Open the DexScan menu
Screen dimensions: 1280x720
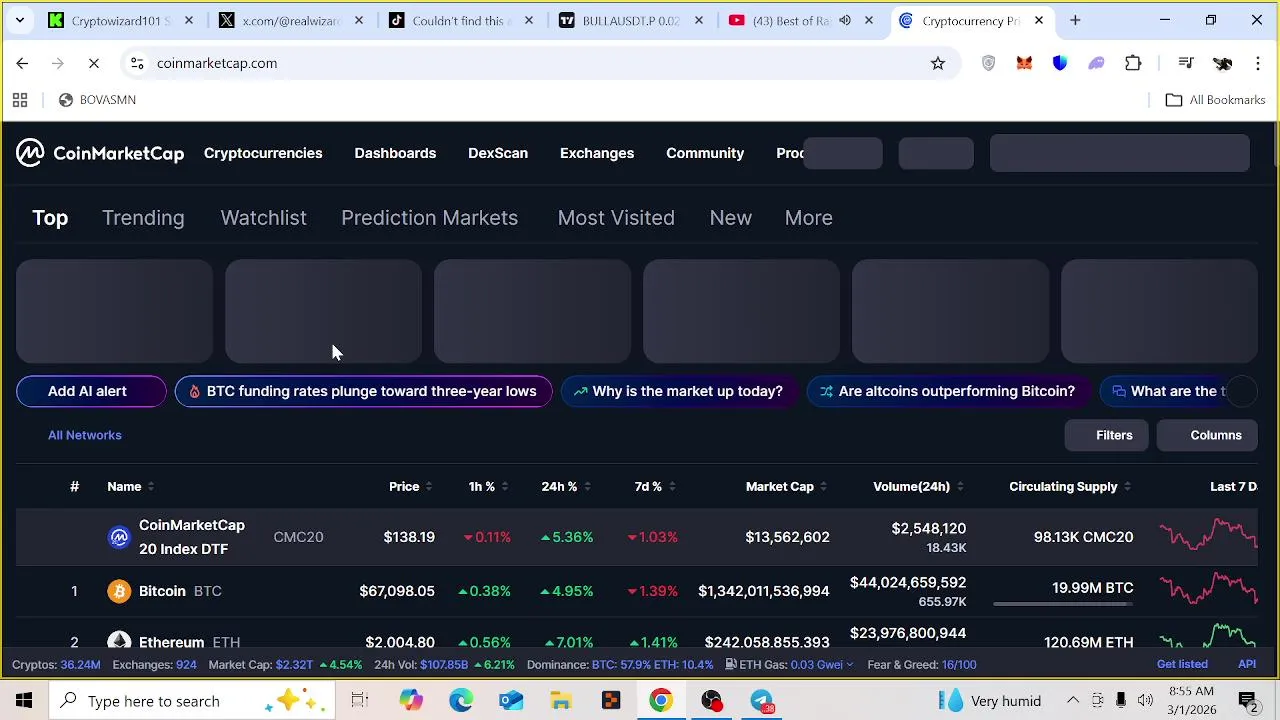coord(498,153)
